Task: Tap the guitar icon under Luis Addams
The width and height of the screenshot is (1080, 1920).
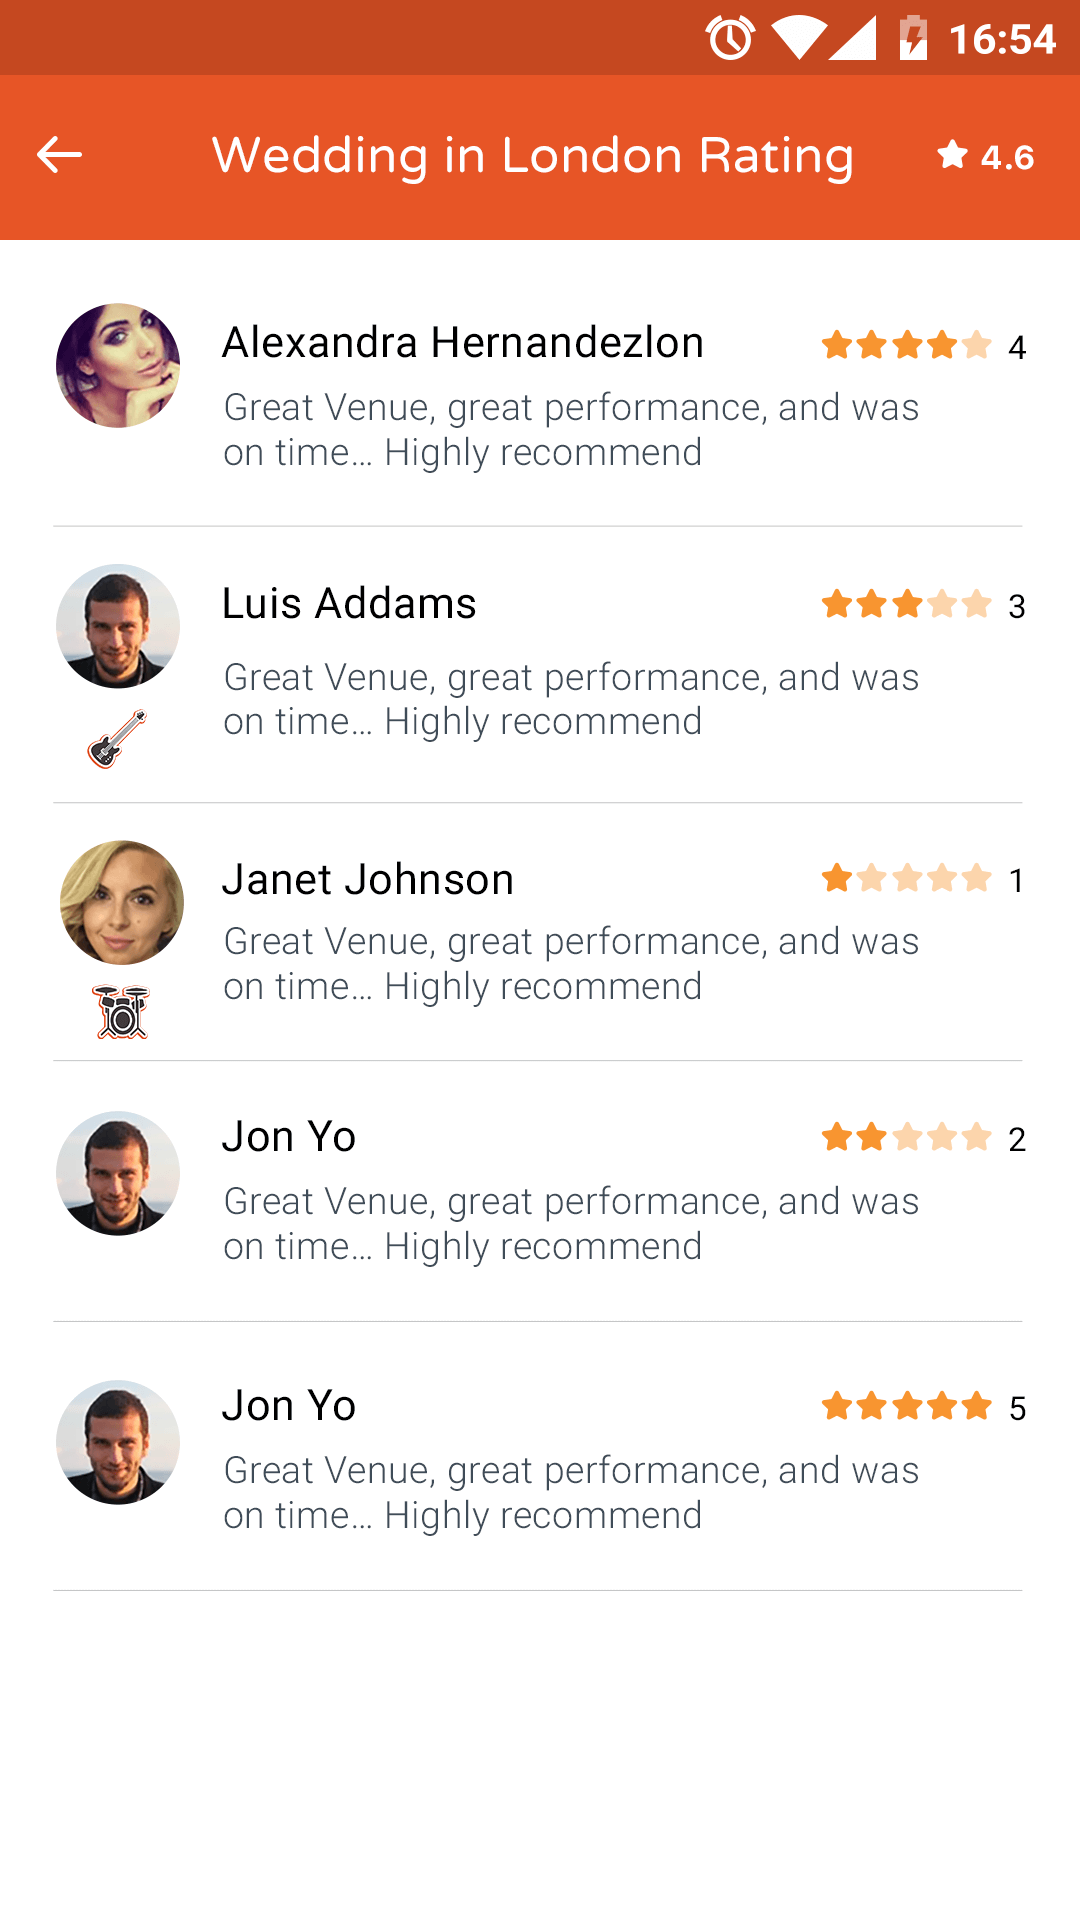Action: tap(117, 739)
